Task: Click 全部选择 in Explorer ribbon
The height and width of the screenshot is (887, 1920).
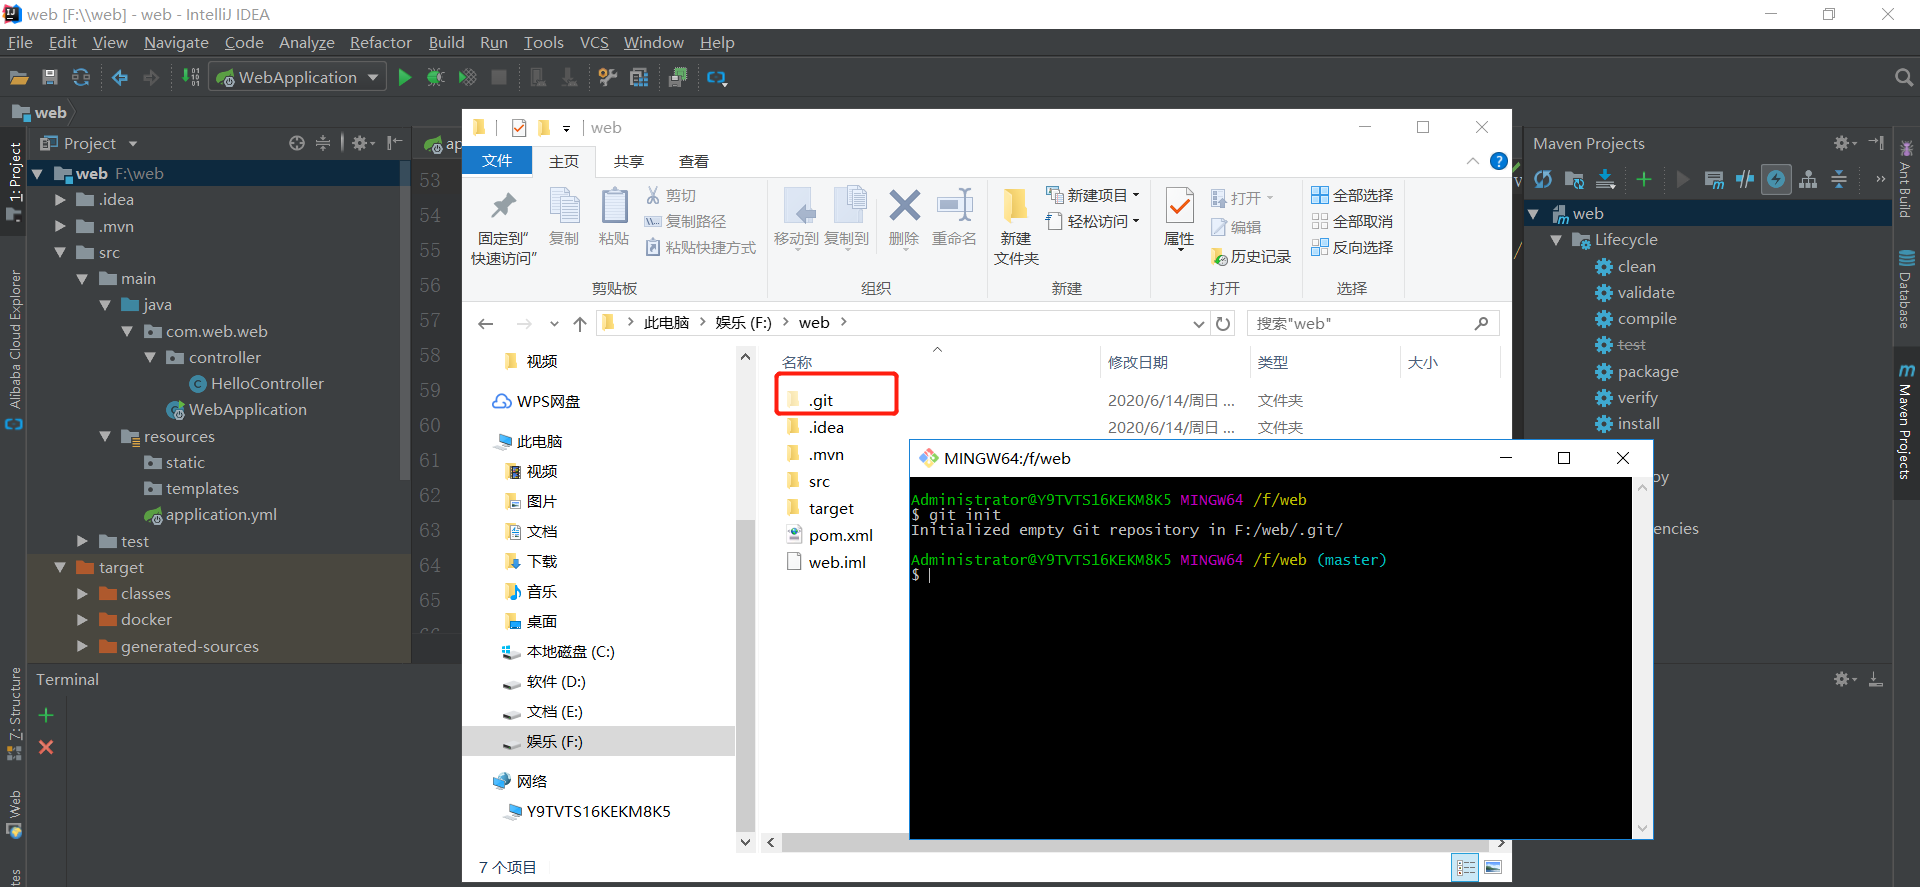Action: coord(1352,195)
